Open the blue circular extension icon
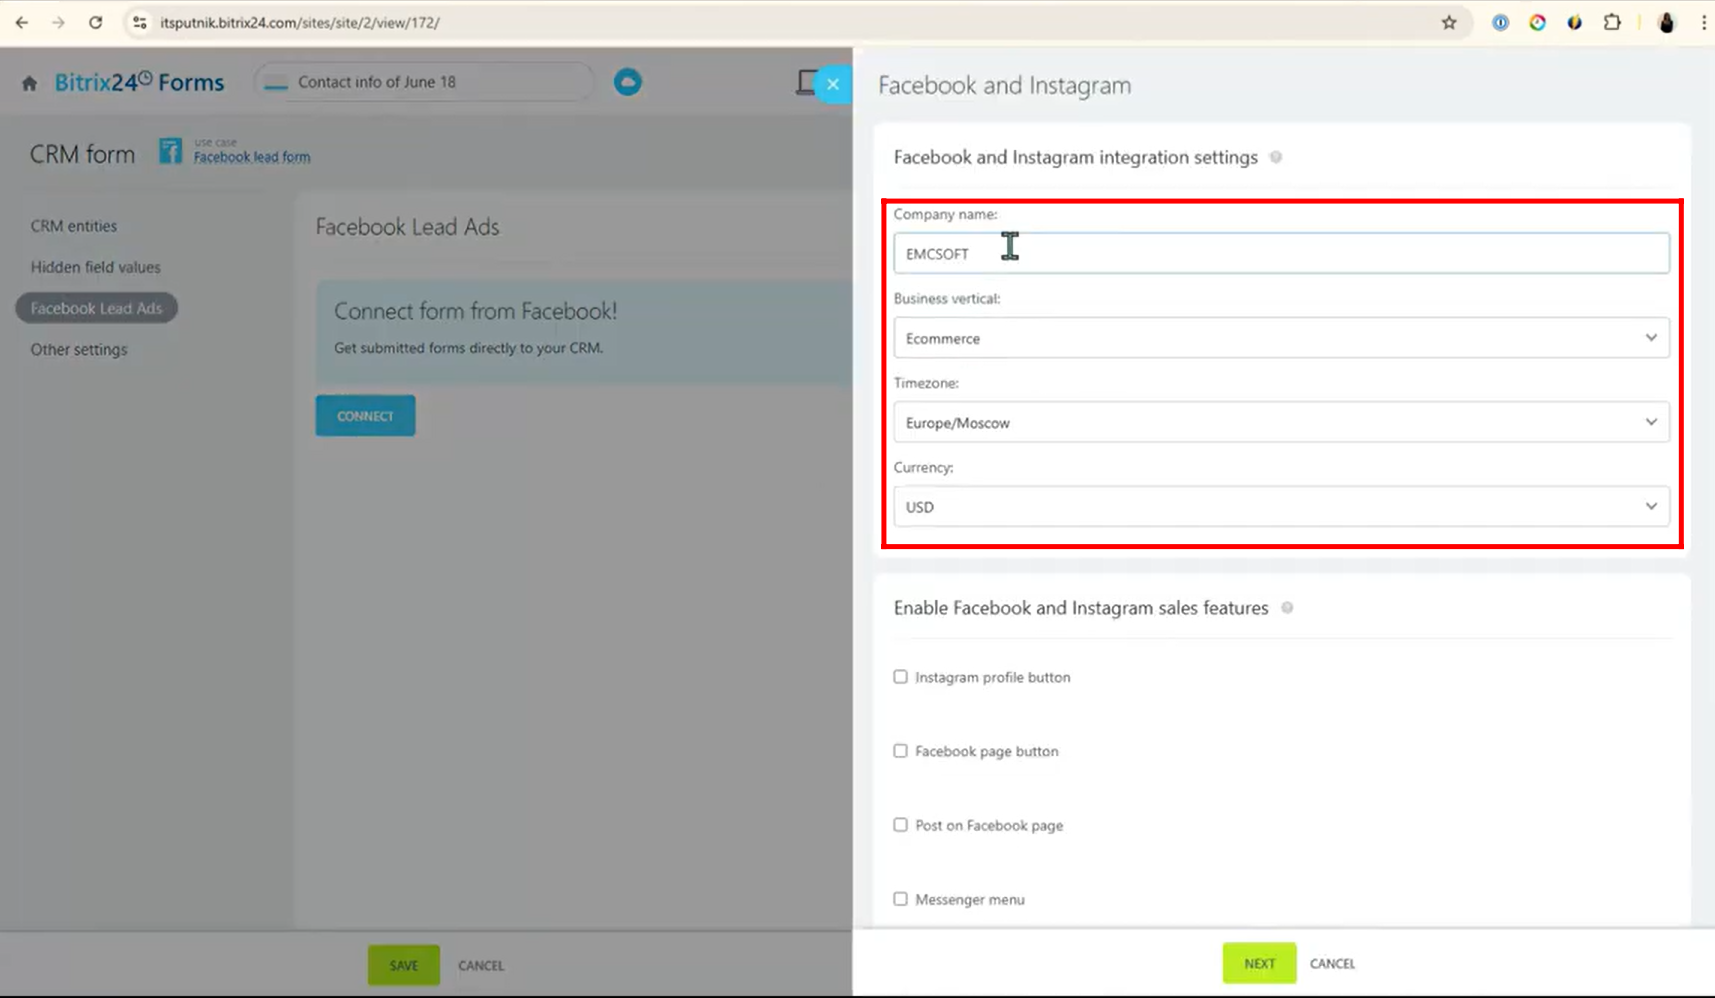 coord(1500,22)
